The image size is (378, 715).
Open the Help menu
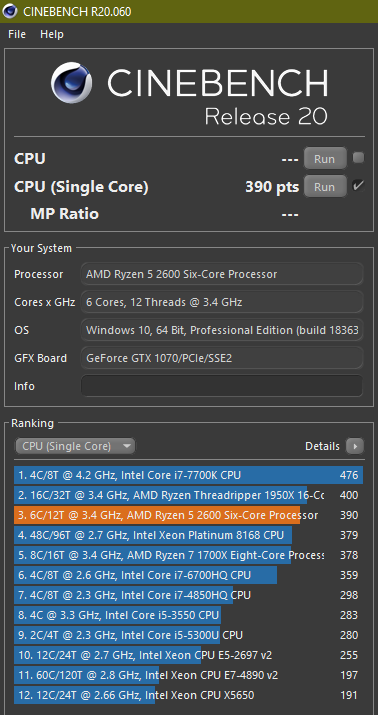[x=52, y=34]
